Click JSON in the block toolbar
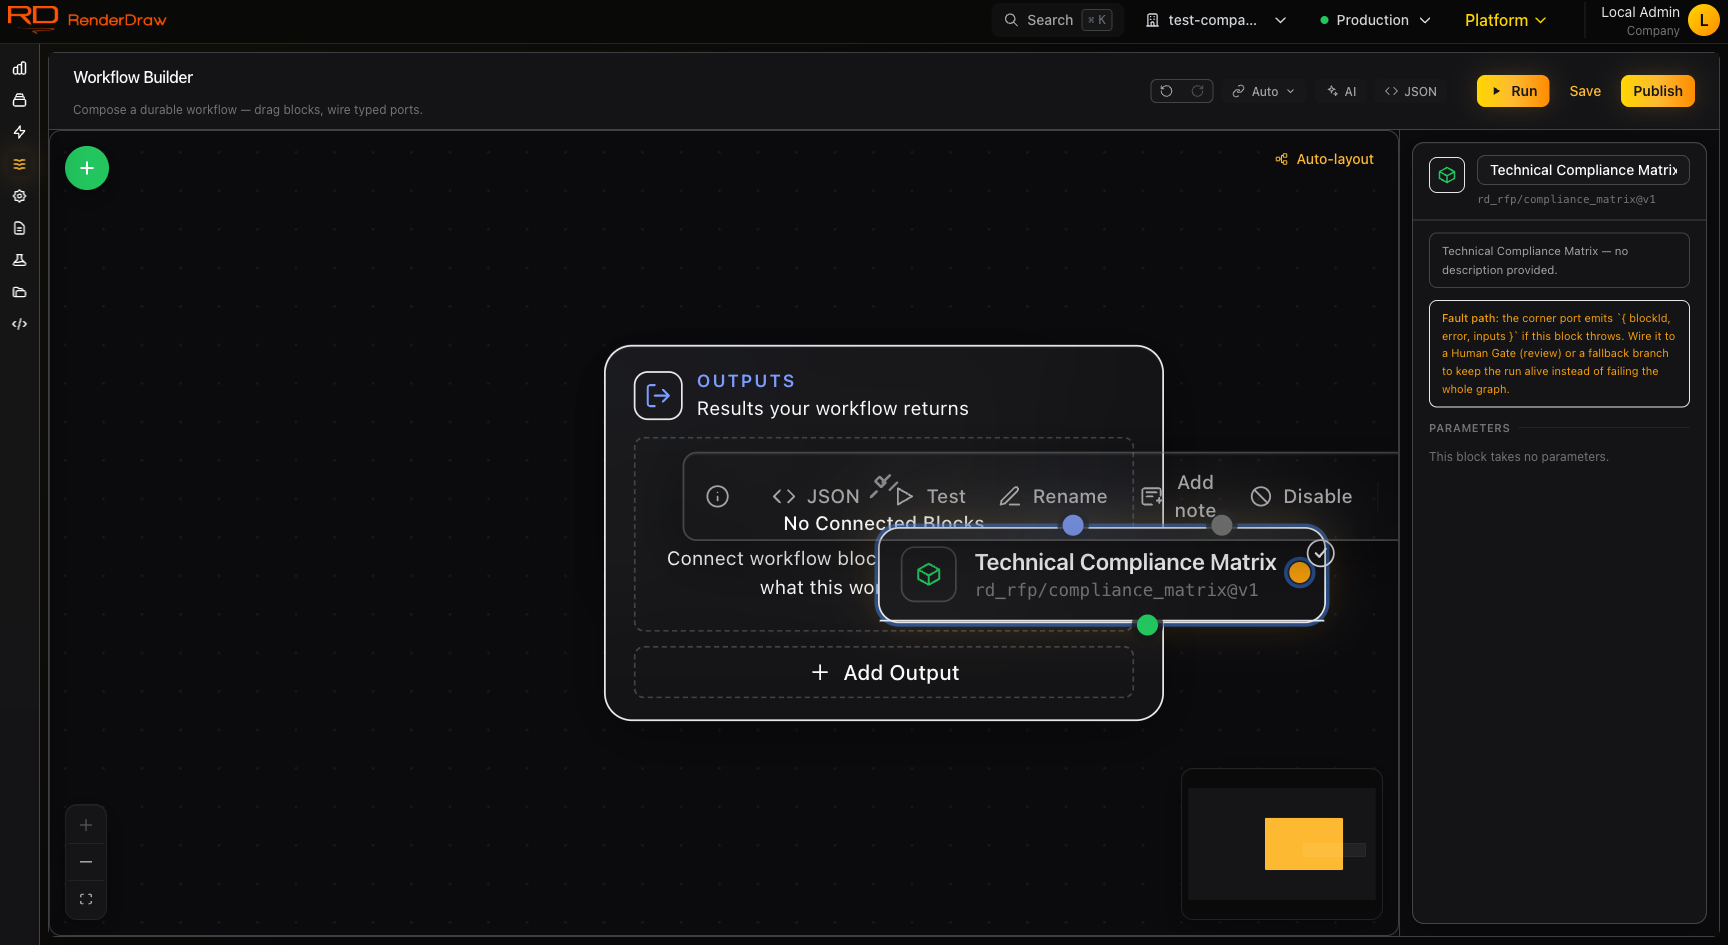1728x945 pixels. [x=816, y=496]
